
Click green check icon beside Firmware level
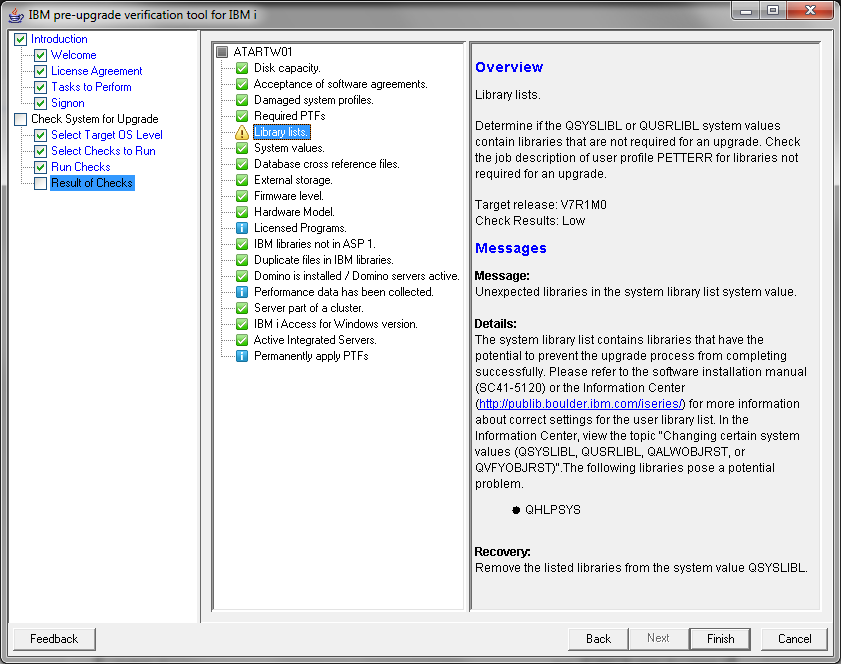point(241,196)
